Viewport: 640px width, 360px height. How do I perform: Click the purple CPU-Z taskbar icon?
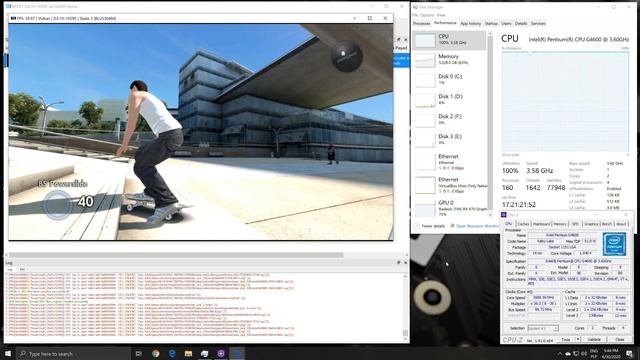(221, 353)
